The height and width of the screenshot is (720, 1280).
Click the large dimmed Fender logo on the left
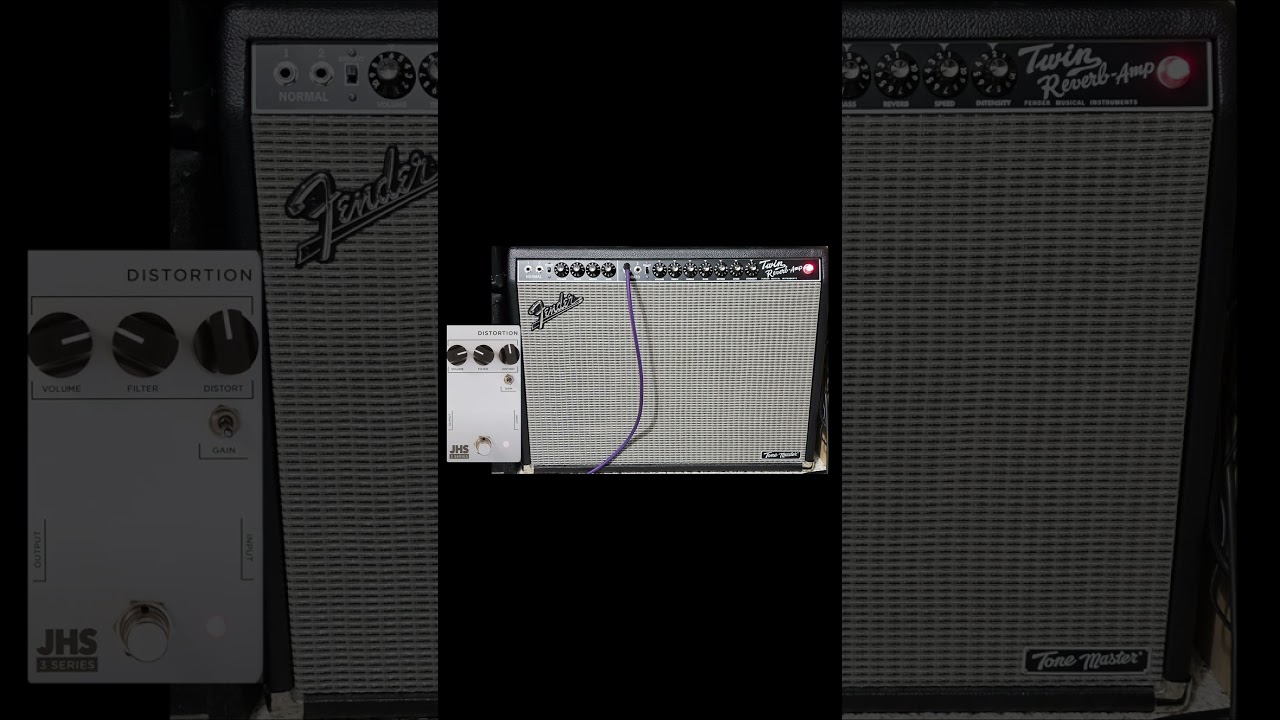coord(362,205)
